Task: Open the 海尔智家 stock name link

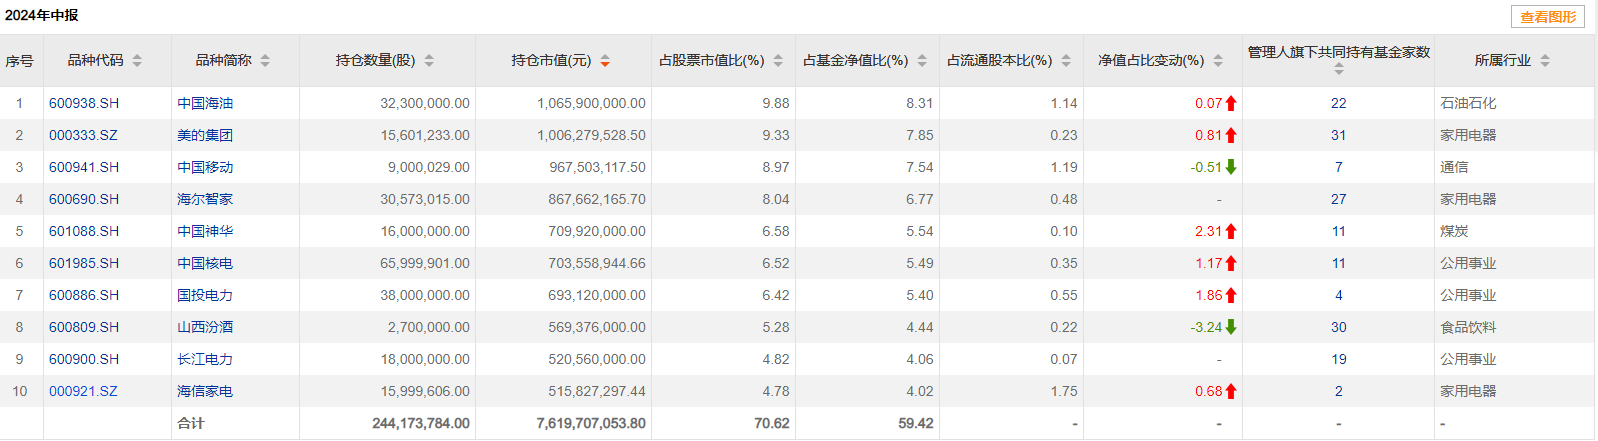Action: pyautogui.click(x=205, y=199)
